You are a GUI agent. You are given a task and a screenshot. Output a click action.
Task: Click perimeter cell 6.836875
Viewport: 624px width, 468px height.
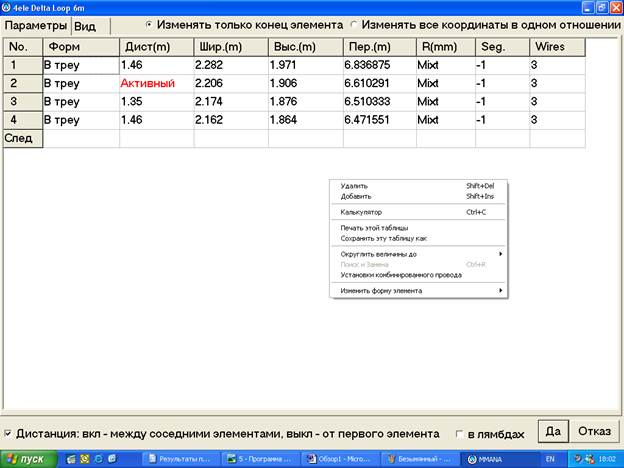[x=380, y=65]
